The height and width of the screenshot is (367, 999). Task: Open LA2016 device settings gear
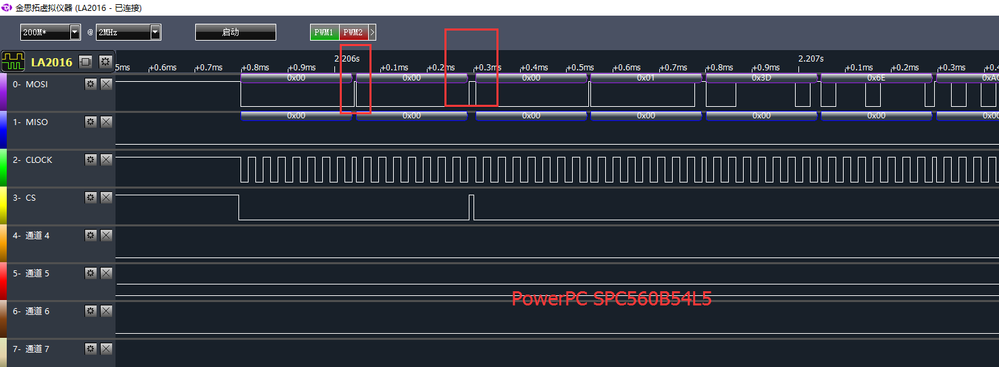click(105, 62)
